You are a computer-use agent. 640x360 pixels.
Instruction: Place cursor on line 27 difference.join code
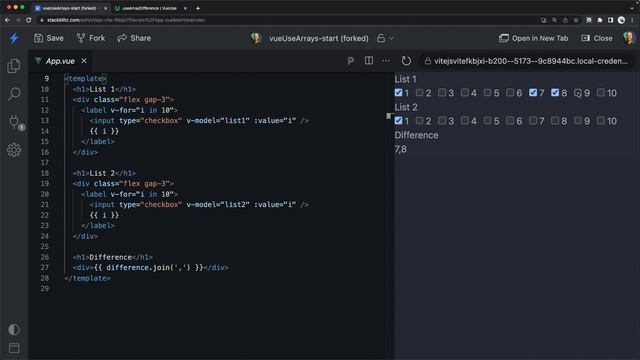149,268
